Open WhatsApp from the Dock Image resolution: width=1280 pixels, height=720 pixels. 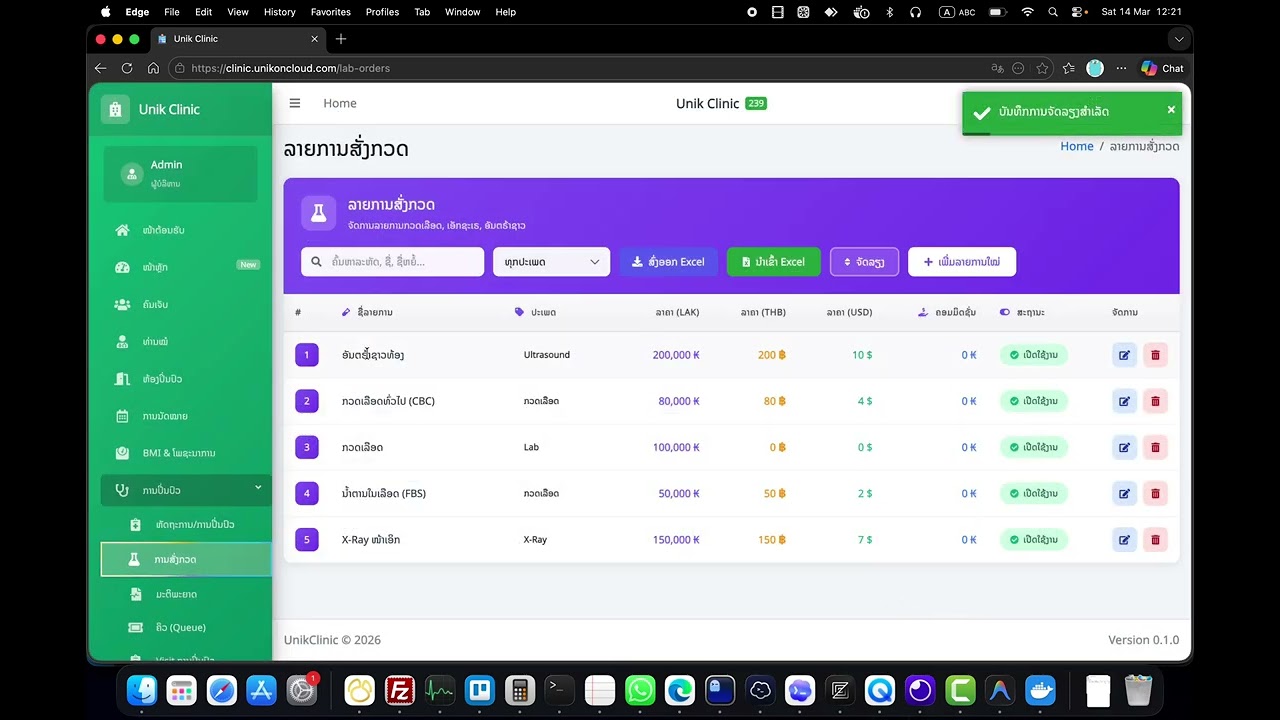(x=640, y=690)
